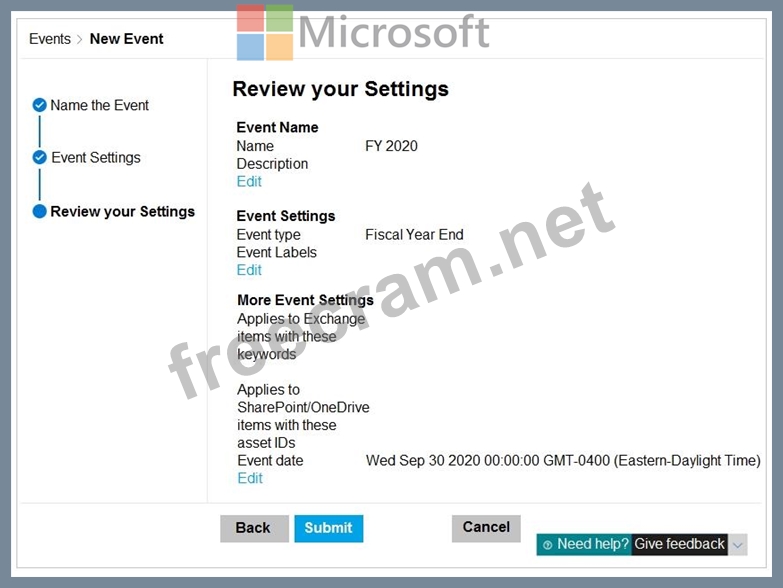This screenshot has width=783, height=588.
Task: Cancel the event creation
Action: pos(486,527)
